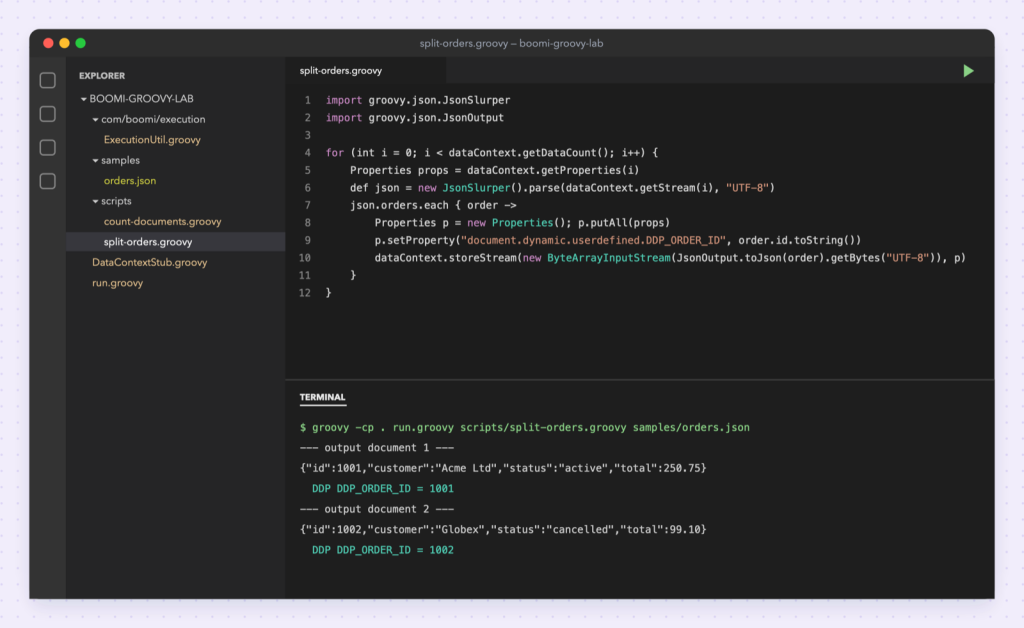This screenshot has width=1024, height=628.
Task: Collapse the BOOMI-GROOVY-LAB root arrow
Action: click(x=84, y=99)
